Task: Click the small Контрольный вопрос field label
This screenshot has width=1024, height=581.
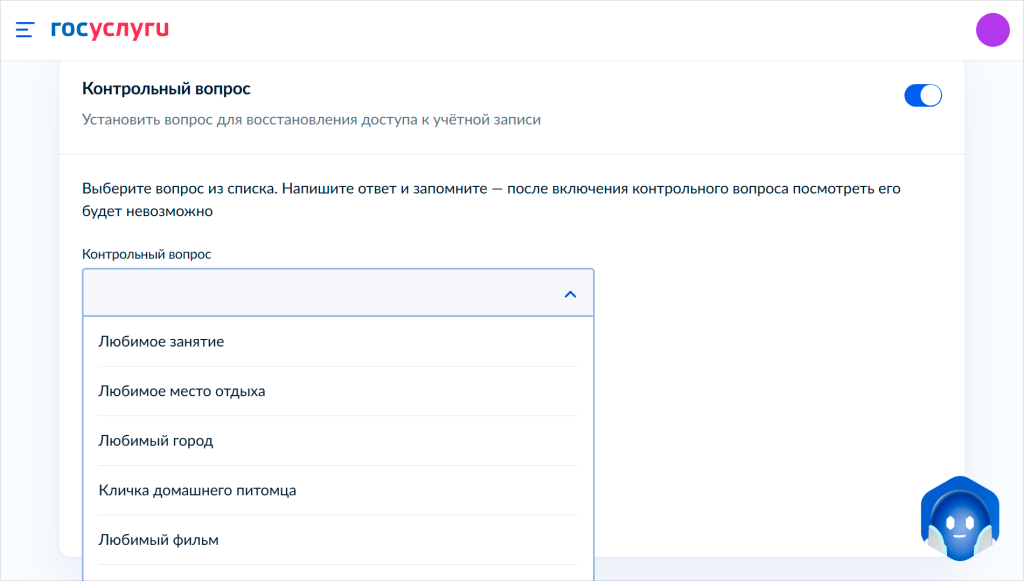Action: pyautogui.click(x=147, y=254)
